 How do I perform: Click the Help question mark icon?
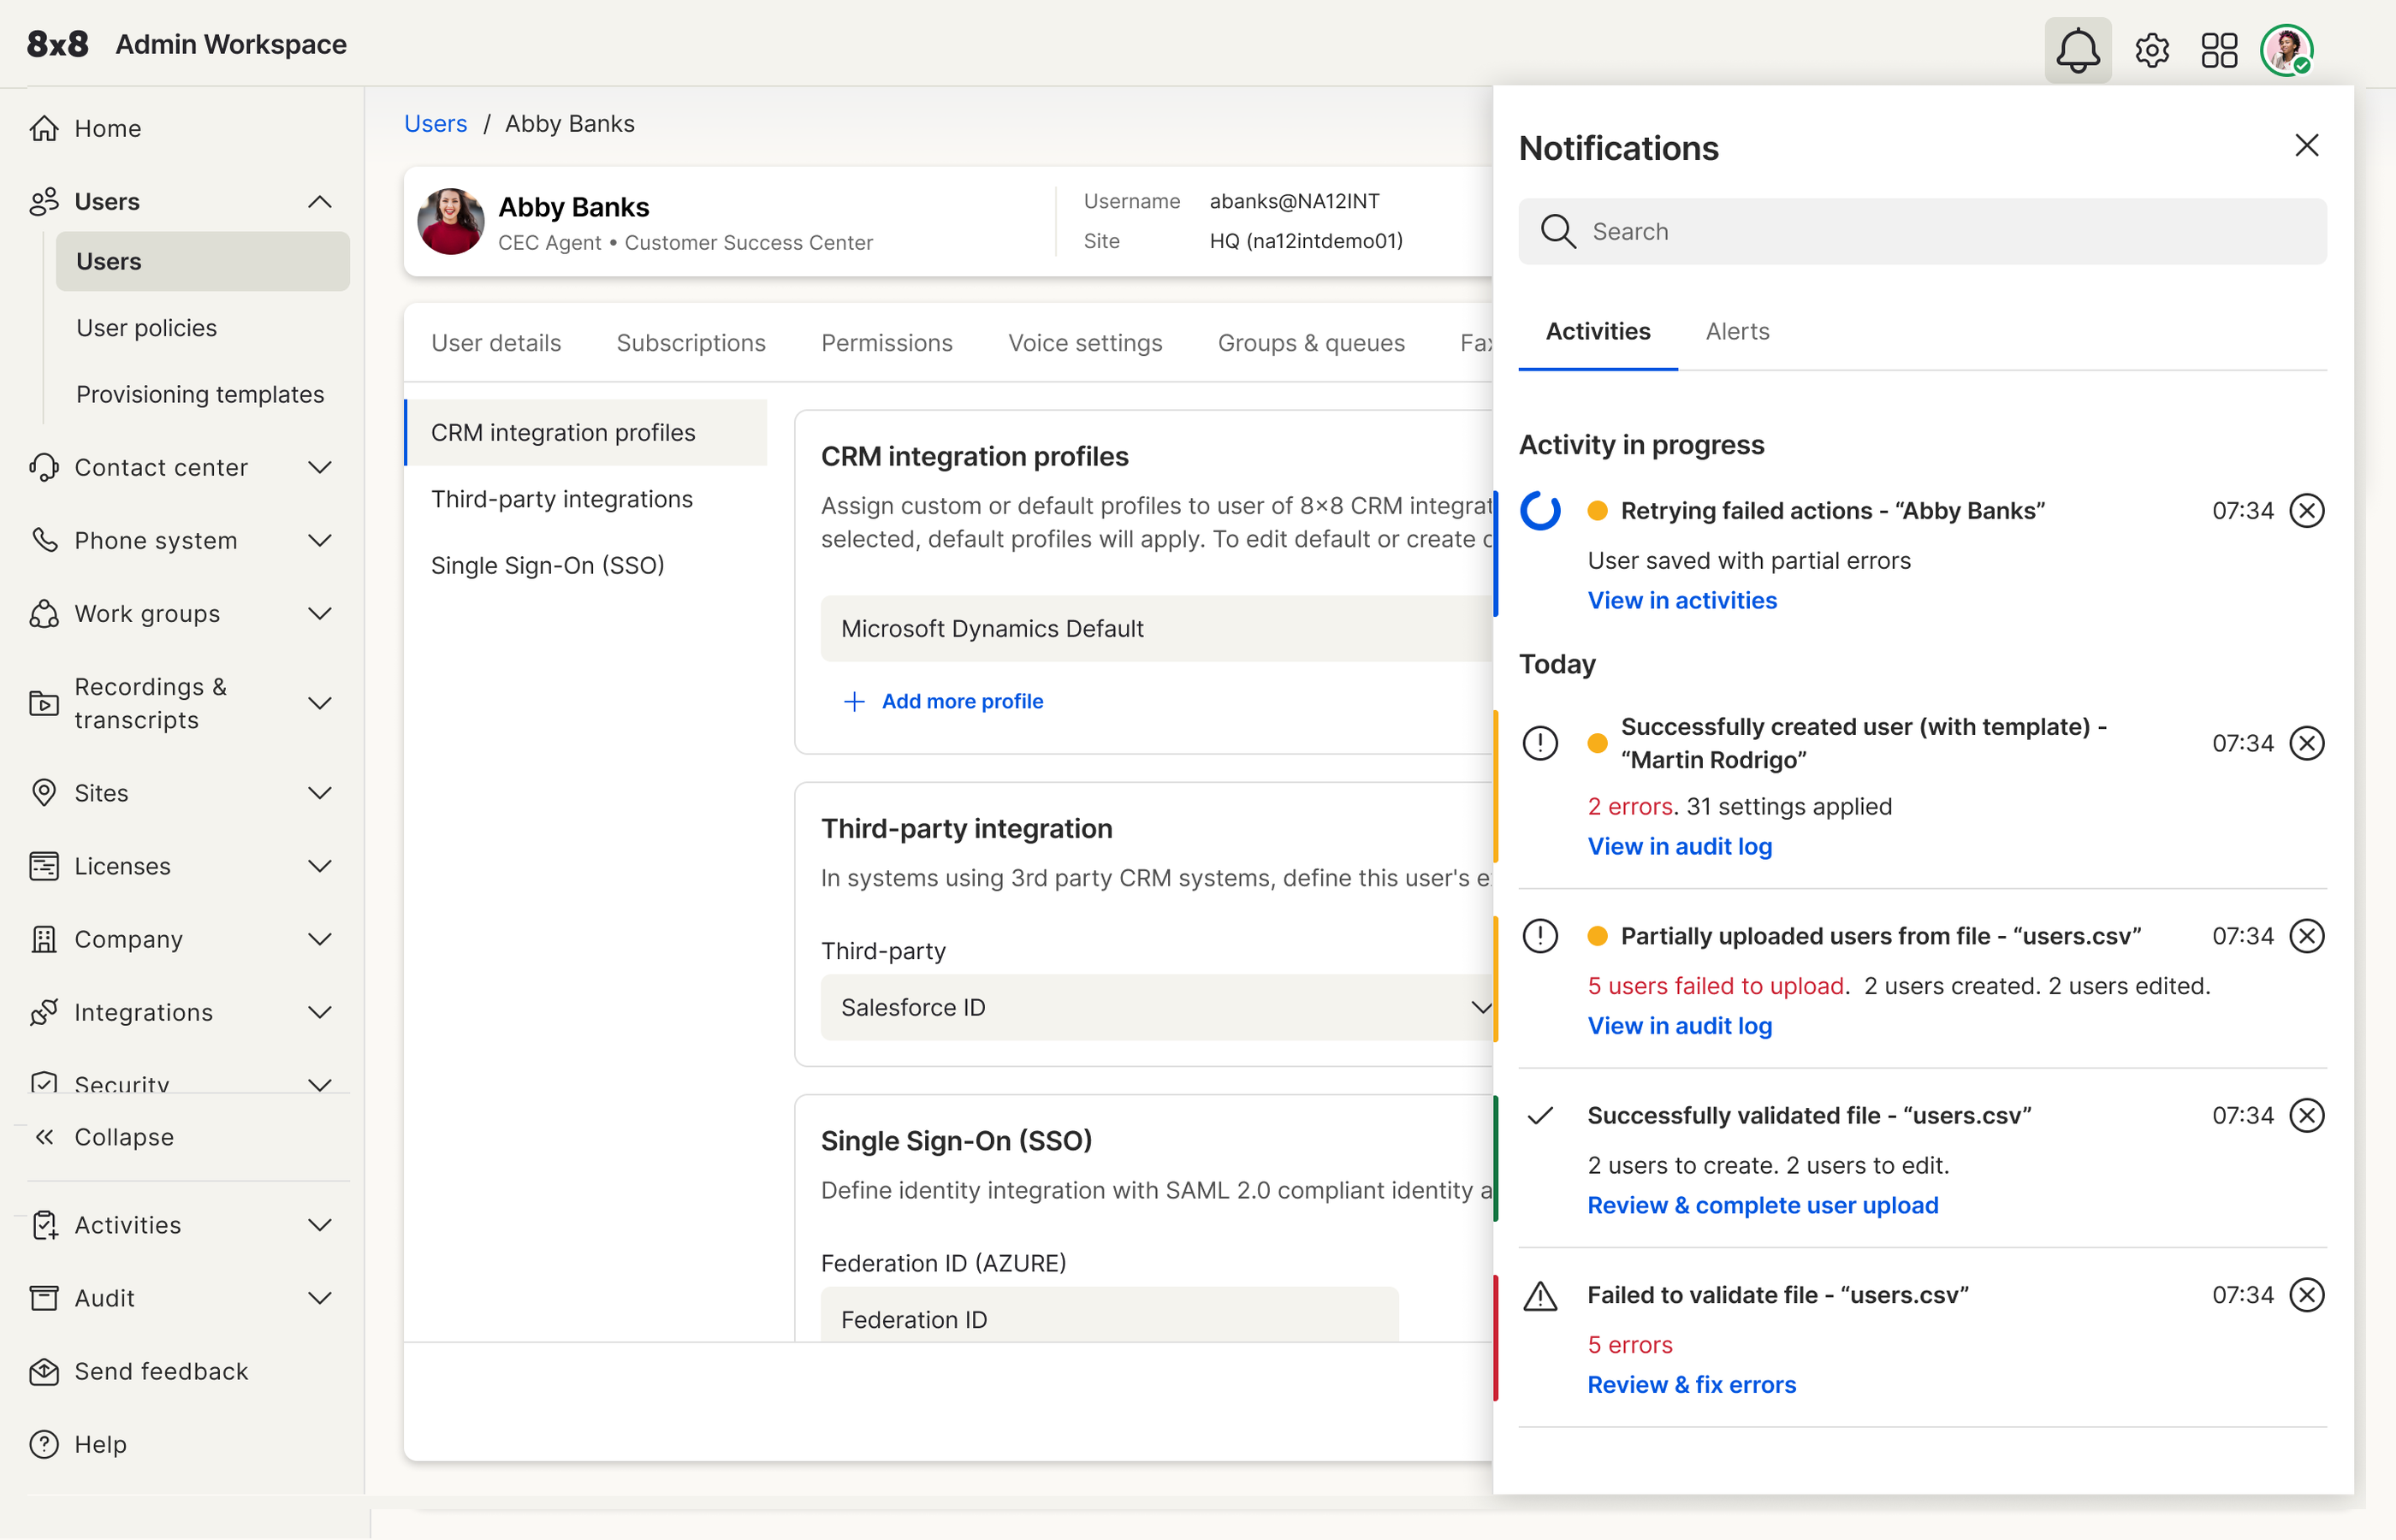[44, 1444]
